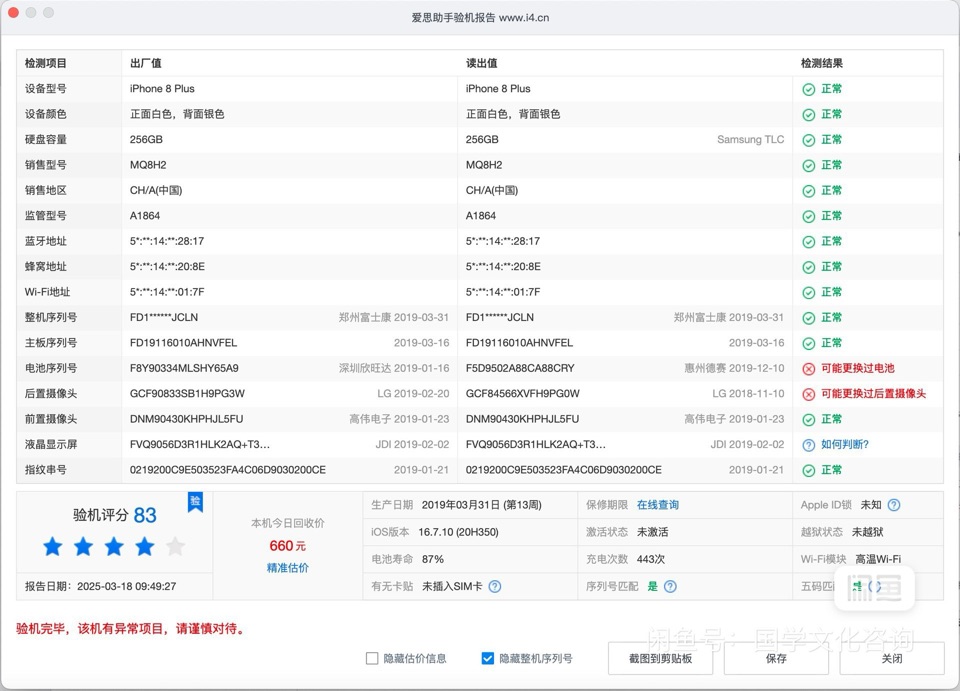Click the help icon beside 未插入SIM卡
This screenshot has width=960, height=691.
click(x=495, y=586)
